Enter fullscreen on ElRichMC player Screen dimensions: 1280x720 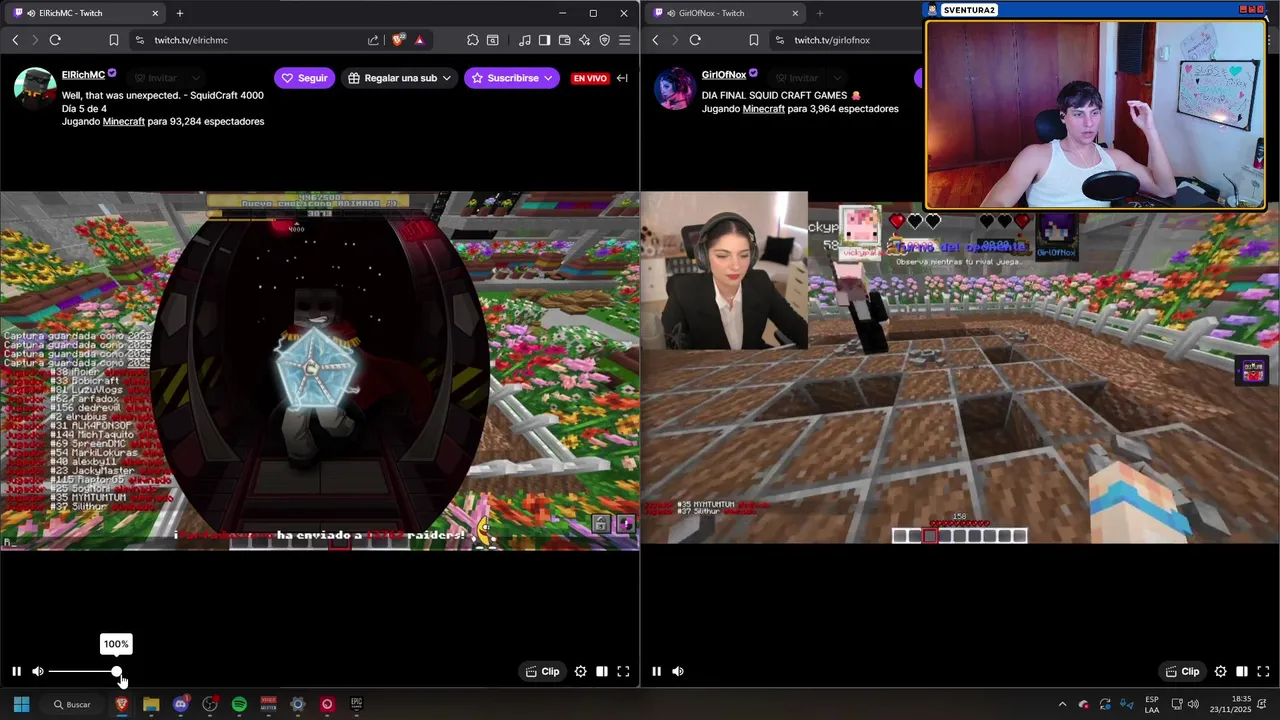pos(623,672)
